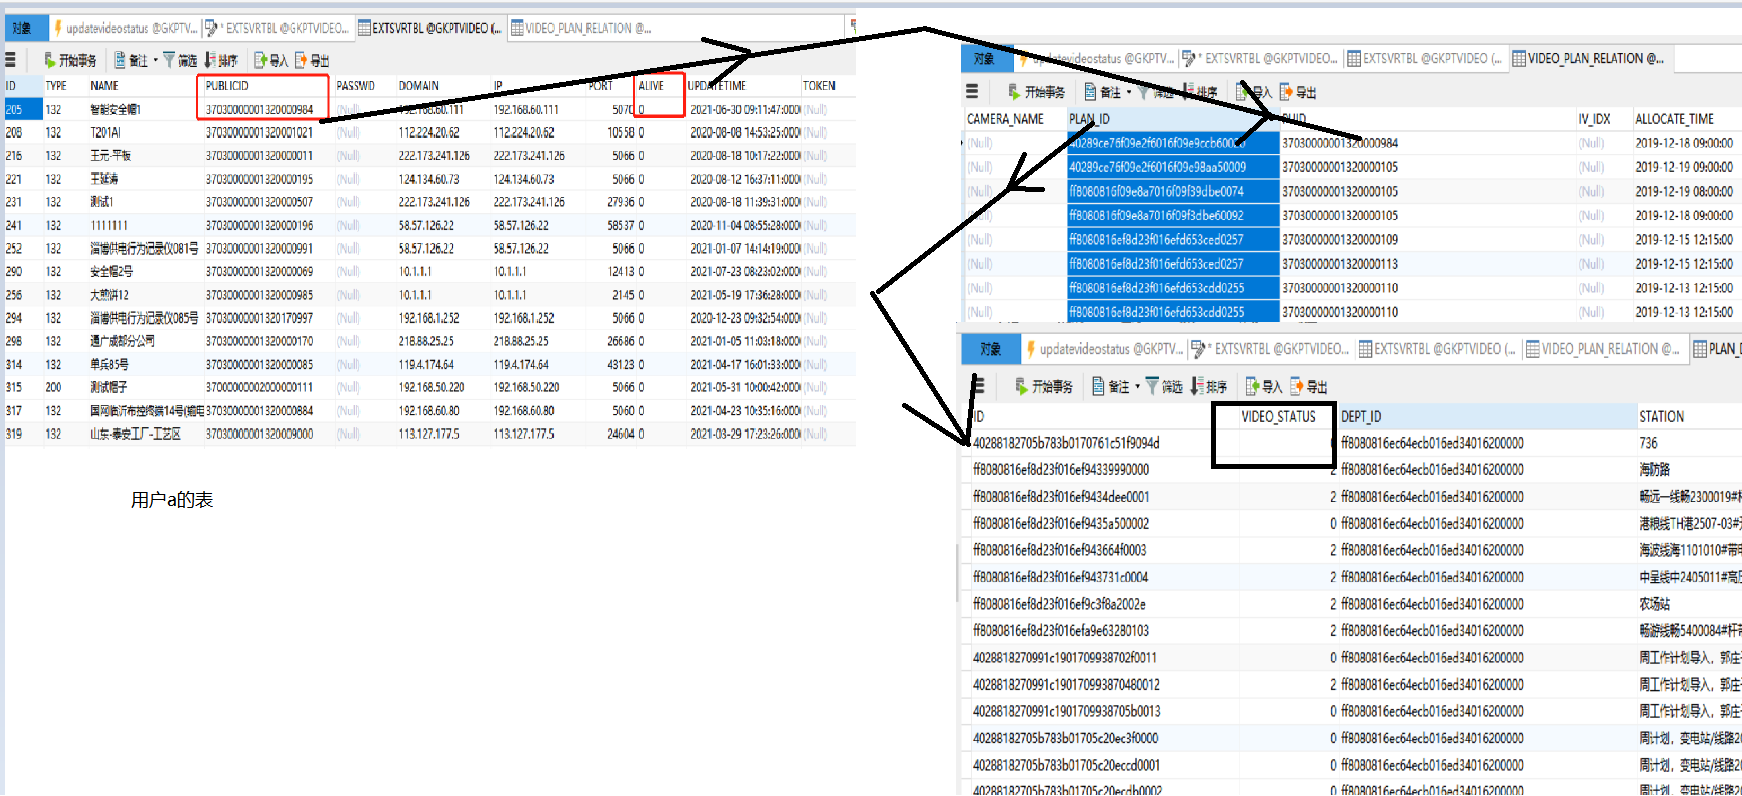Click 导出 export in the VIDEO_STATUS table window
Screen dimensions: 1742x796
click(1309, 386)
